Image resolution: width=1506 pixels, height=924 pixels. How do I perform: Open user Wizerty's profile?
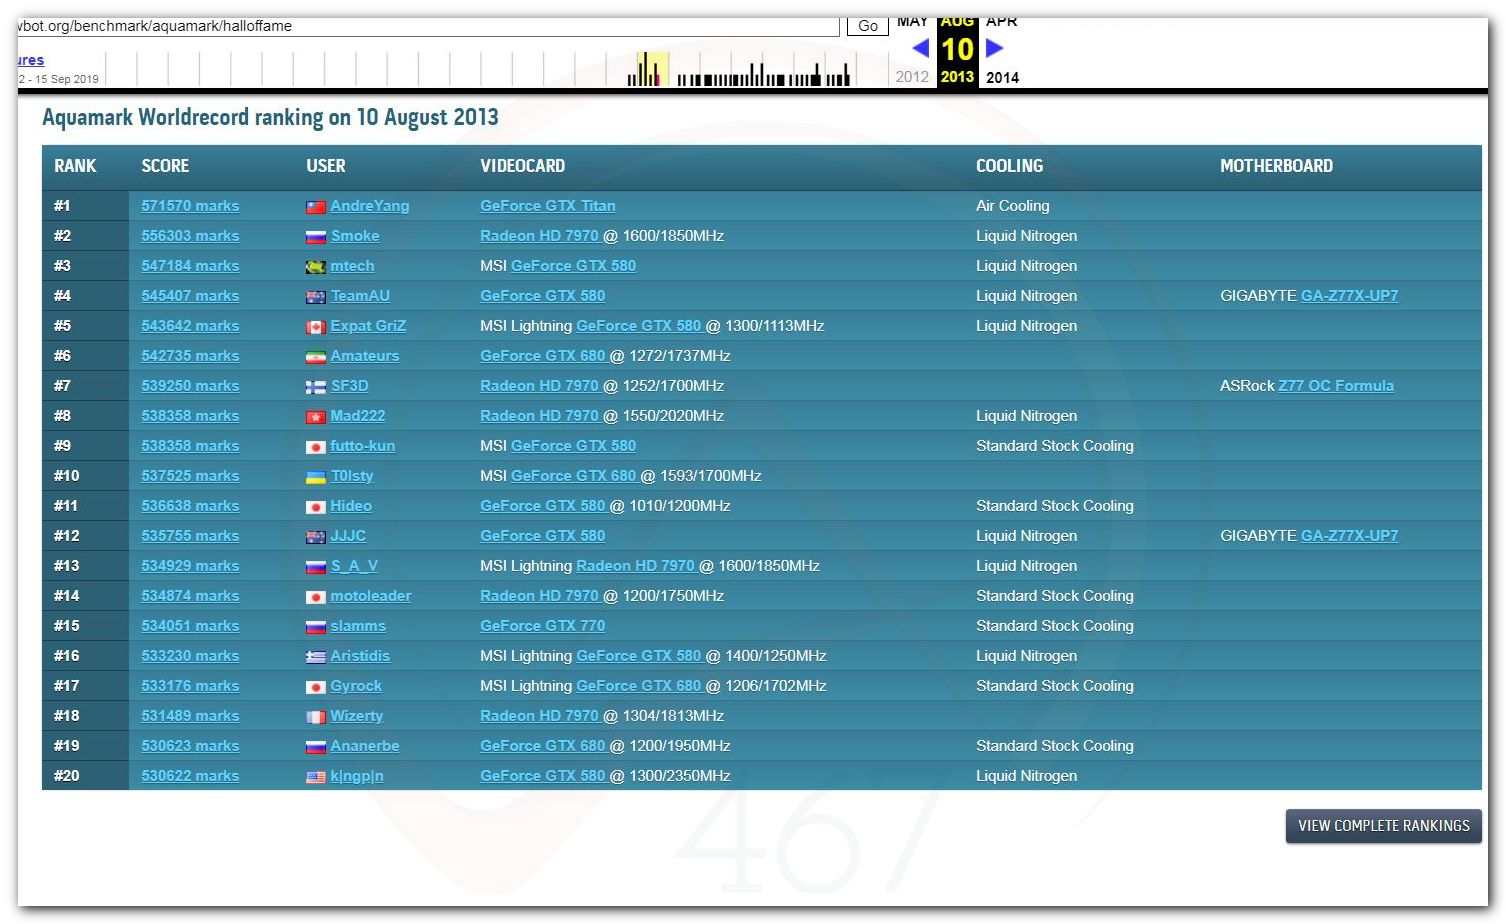pyautogui.click(x=357, y=716)
